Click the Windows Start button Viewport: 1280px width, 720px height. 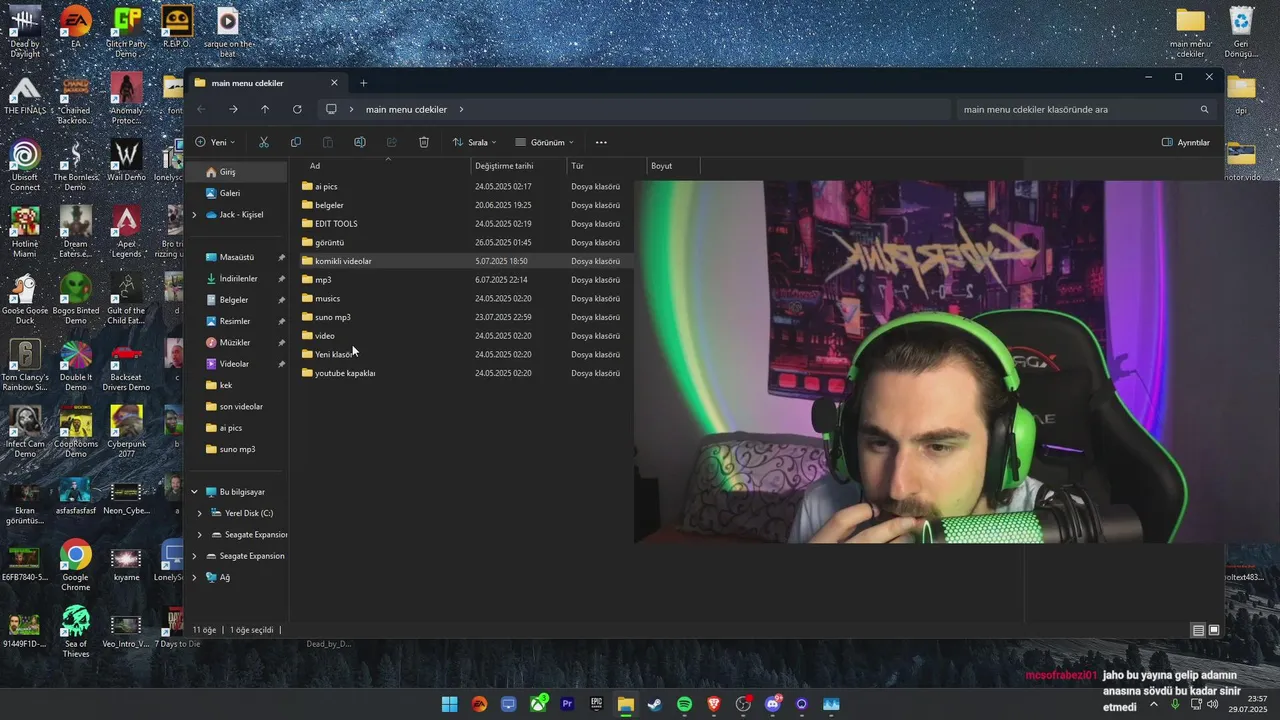[450, 704]
